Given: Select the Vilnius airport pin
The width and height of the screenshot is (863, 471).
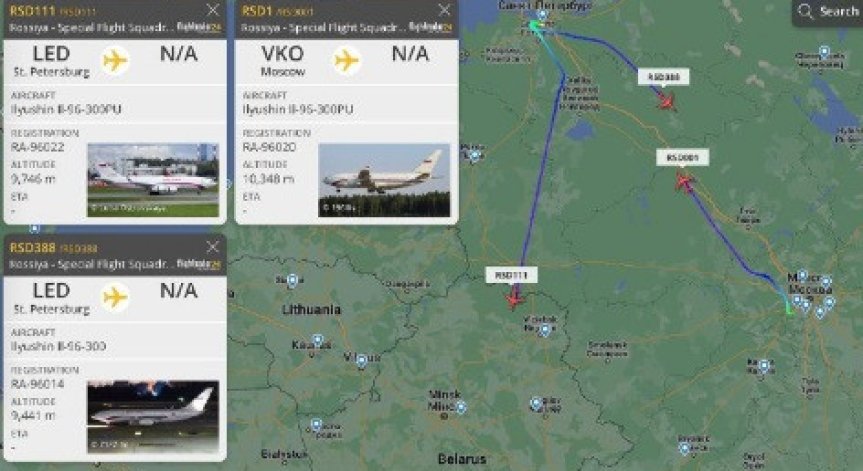Looking at the screenshot, I should [362, 362].
